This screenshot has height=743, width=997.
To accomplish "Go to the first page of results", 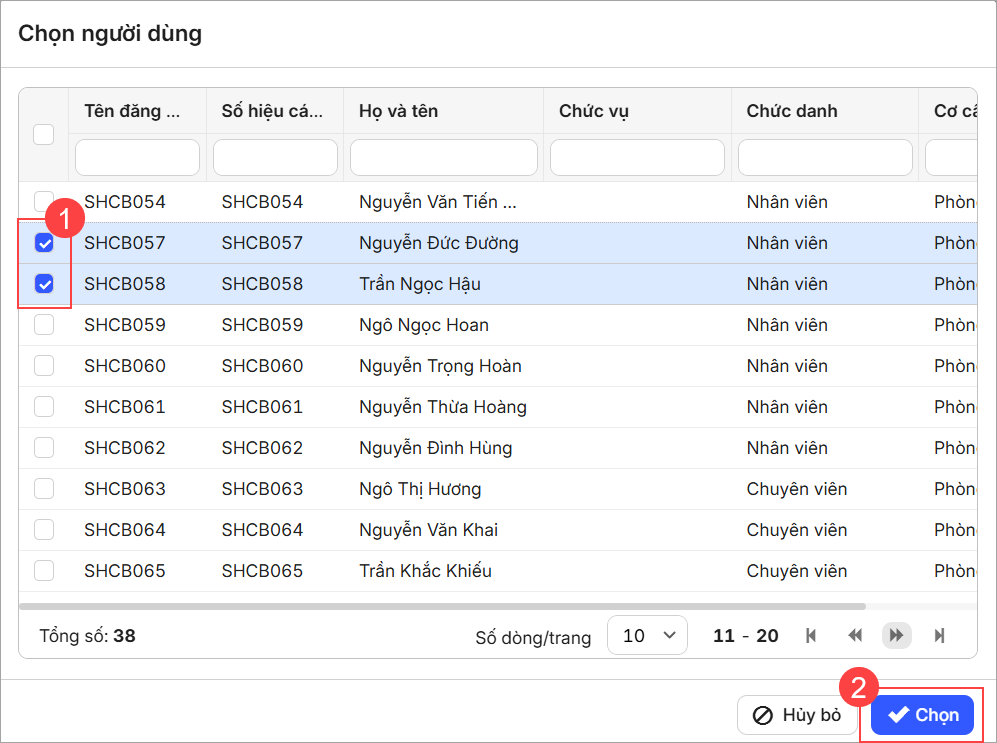I will click(811, 636).
